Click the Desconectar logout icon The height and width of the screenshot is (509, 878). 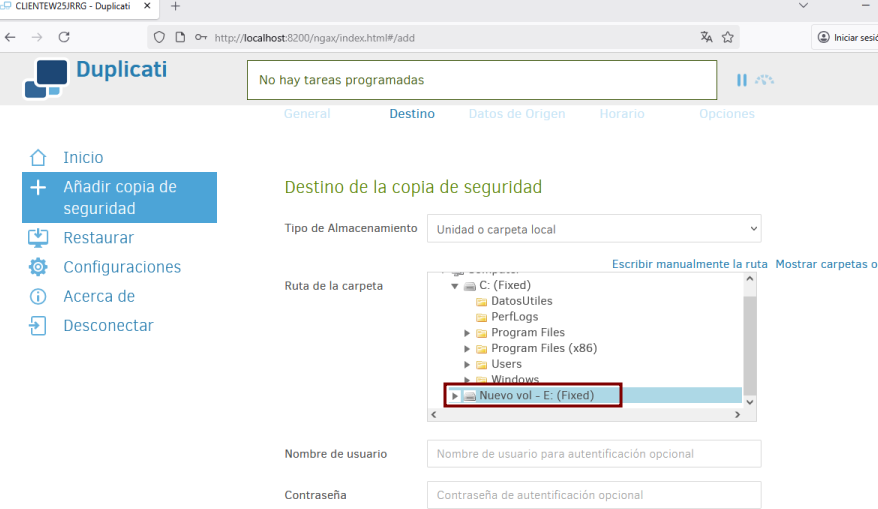click(38, 325)
